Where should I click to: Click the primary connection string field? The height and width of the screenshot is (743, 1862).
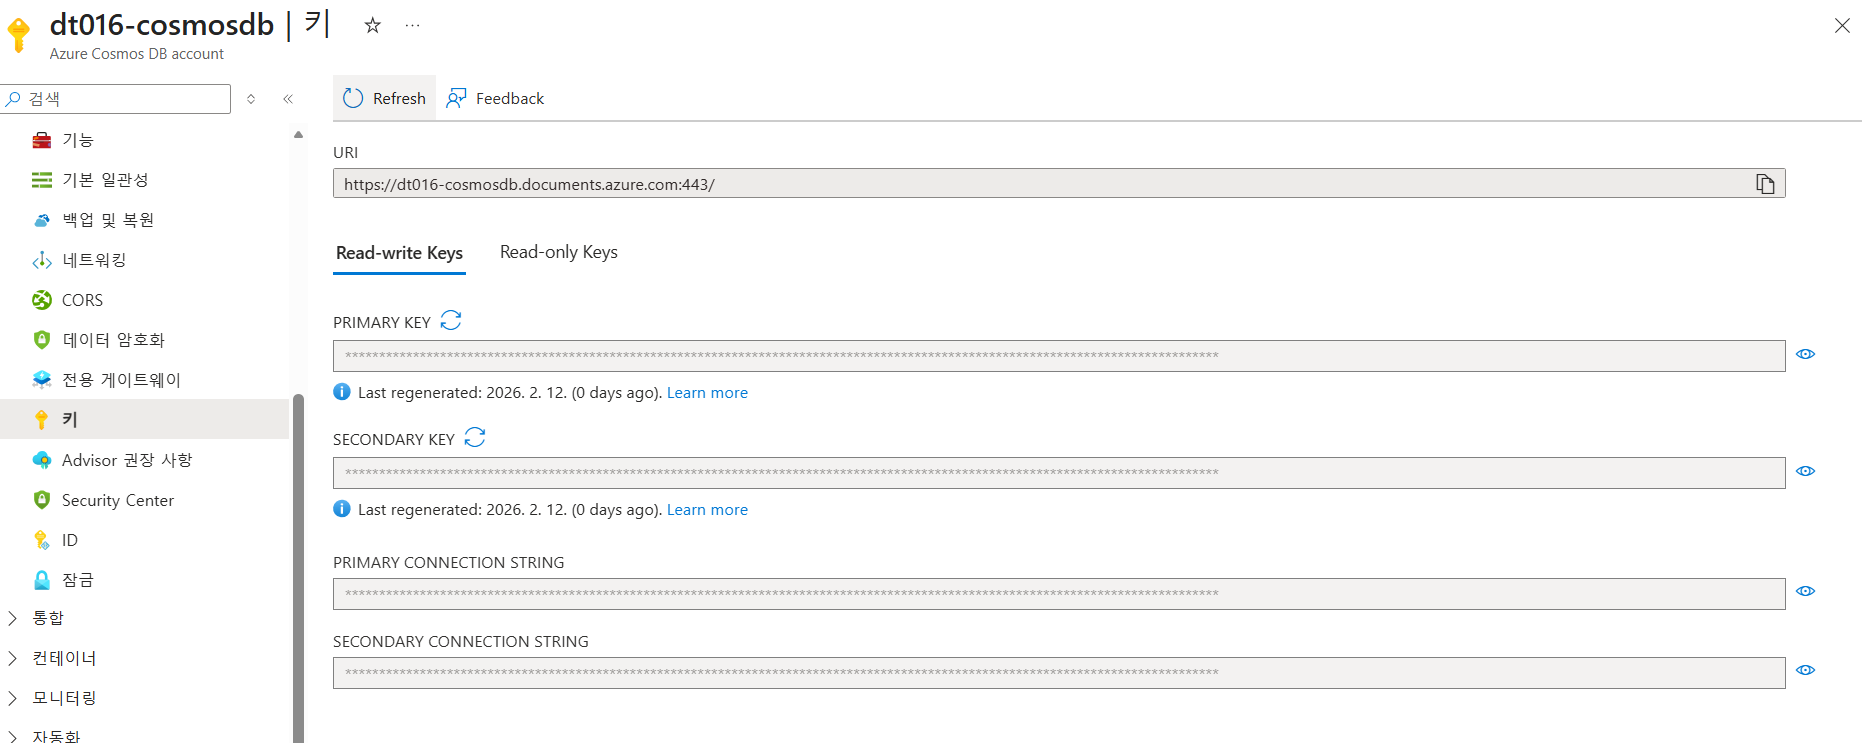pyautogui.click(x=1059, y=594)
